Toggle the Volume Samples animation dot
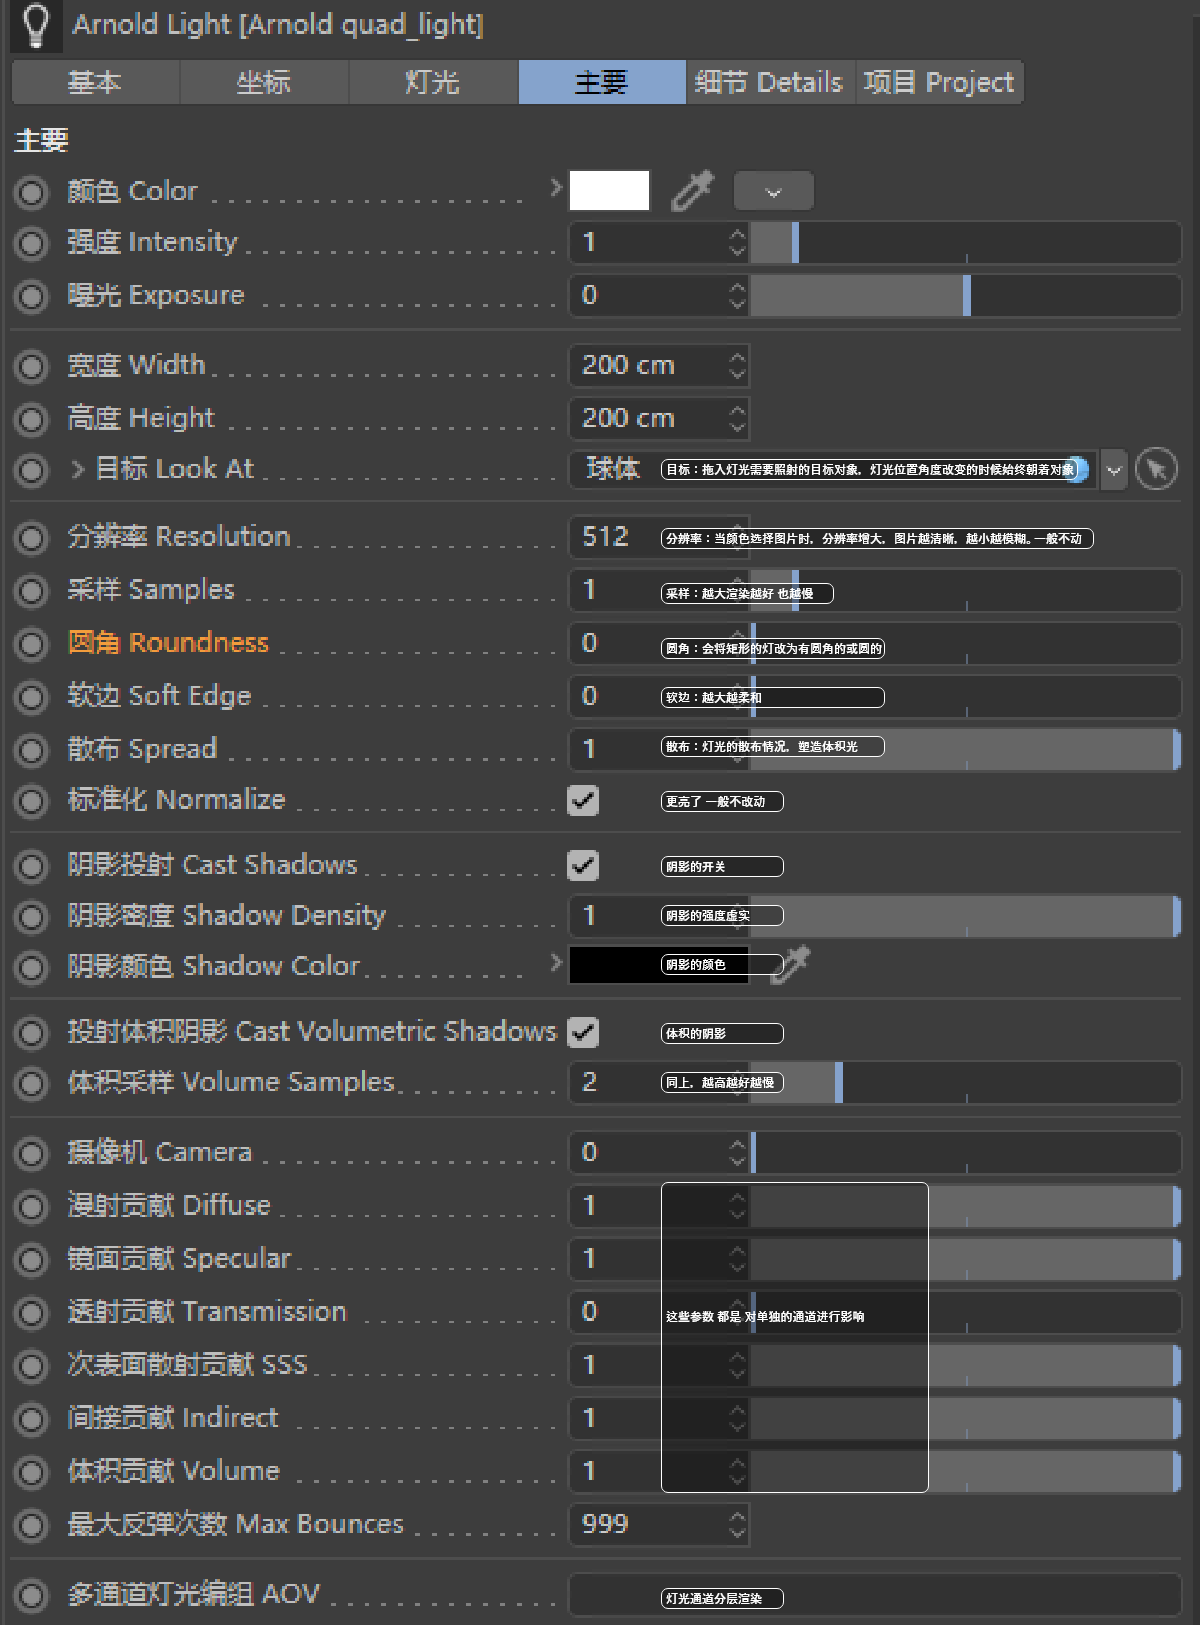 pos(31,1083)
